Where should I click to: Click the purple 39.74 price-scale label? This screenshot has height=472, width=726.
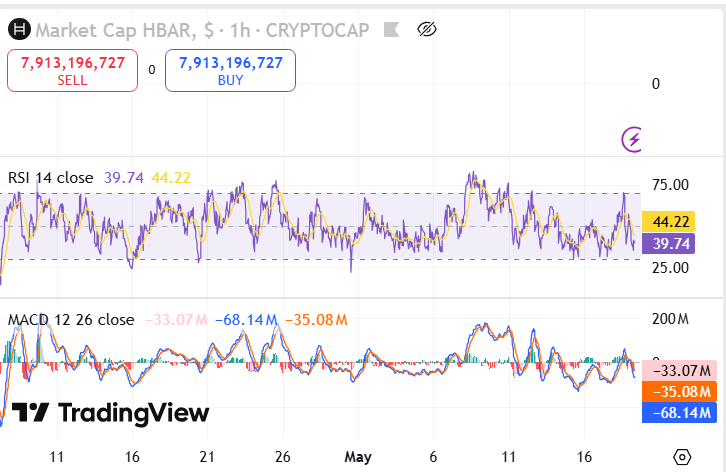pos(668,244)
